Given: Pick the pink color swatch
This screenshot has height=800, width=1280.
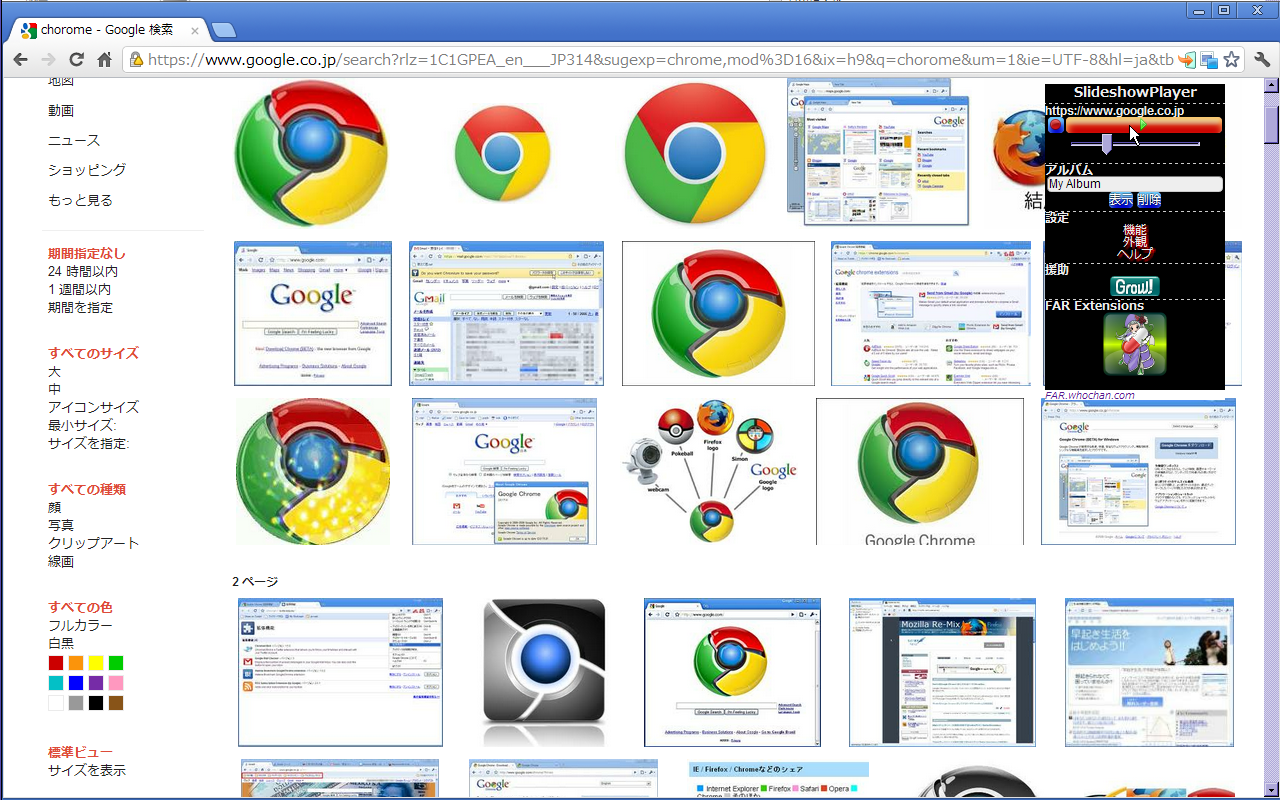Looking at the screenshot, I should pyautogui.click(x=116, y=683).
